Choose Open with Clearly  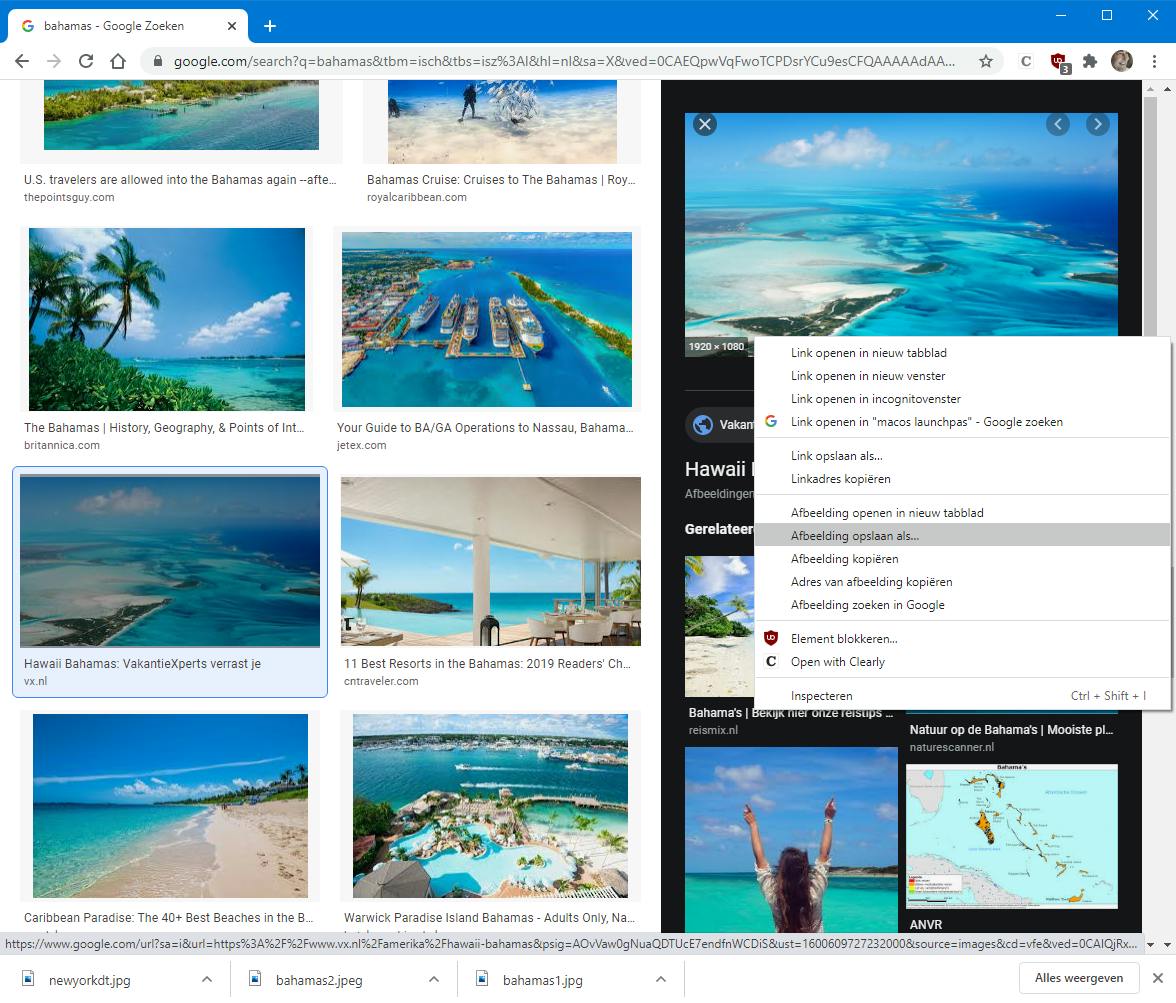(x=962, y=662)
